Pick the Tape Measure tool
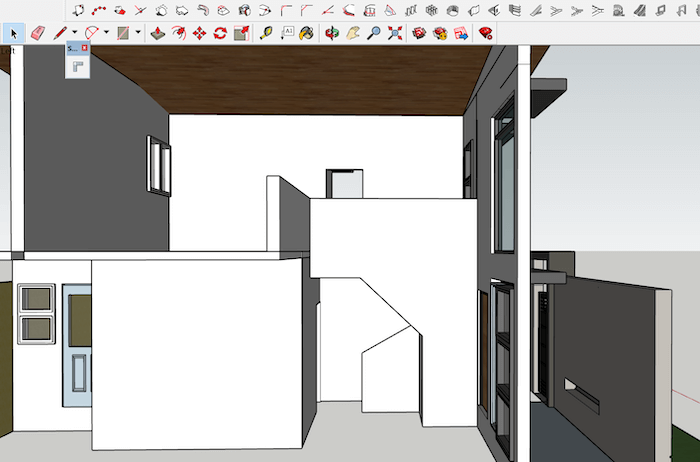The height and width of the screenshot is (462, 700). click(267, 33)
